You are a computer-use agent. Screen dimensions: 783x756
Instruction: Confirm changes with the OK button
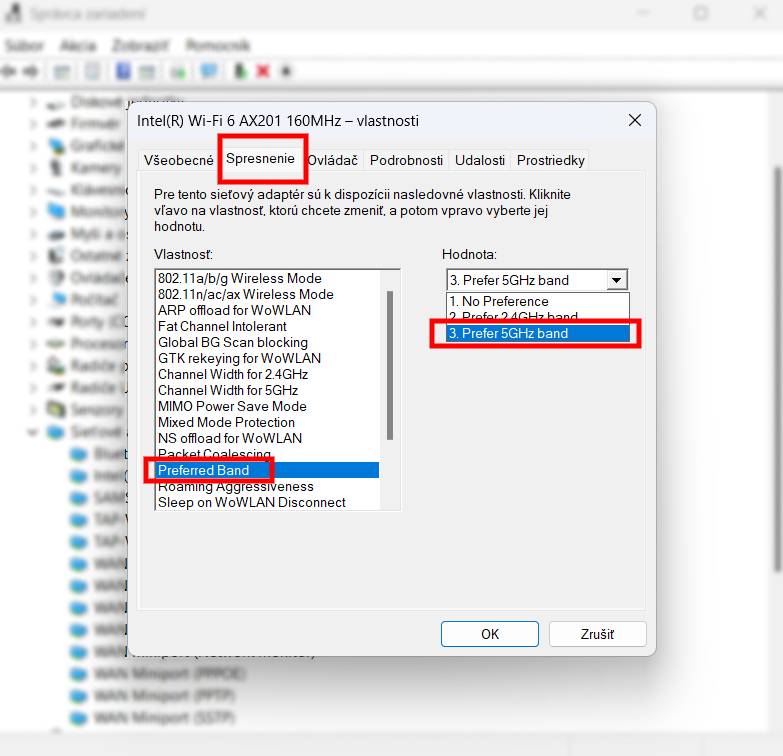[489, 634]
